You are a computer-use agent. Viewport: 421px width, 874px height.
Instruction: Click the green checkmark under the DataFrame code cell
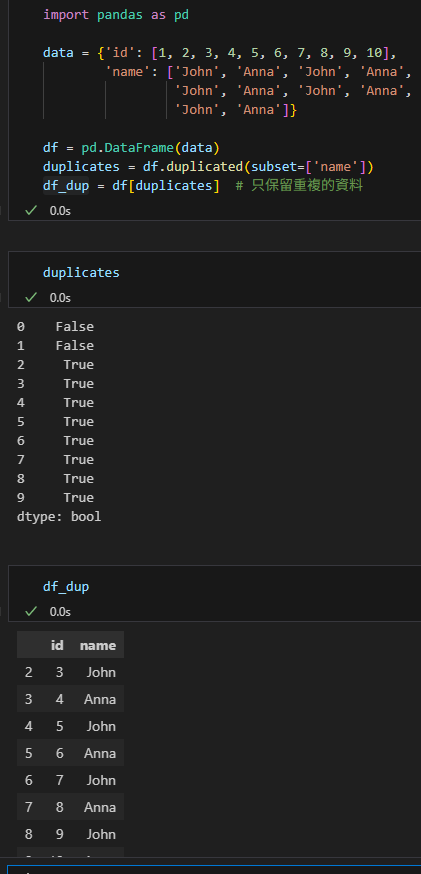[x=31, y=210]
